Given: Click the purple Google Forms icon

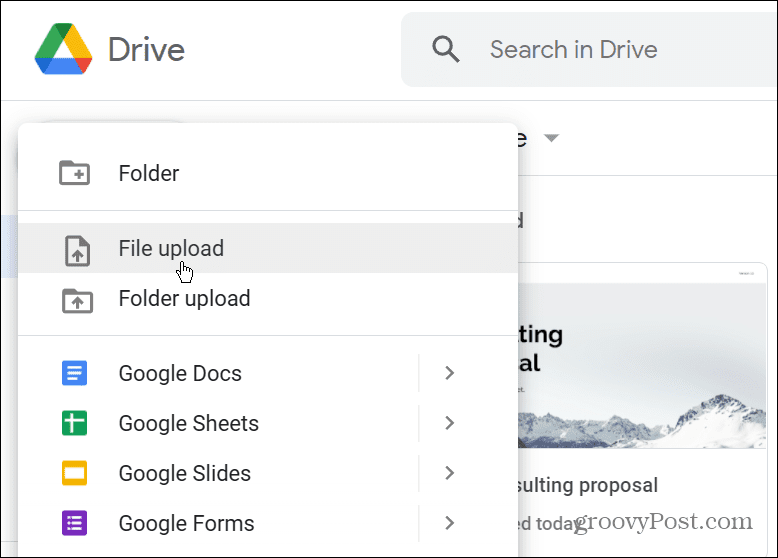Looking at the screenshot, I should [74, 523].
